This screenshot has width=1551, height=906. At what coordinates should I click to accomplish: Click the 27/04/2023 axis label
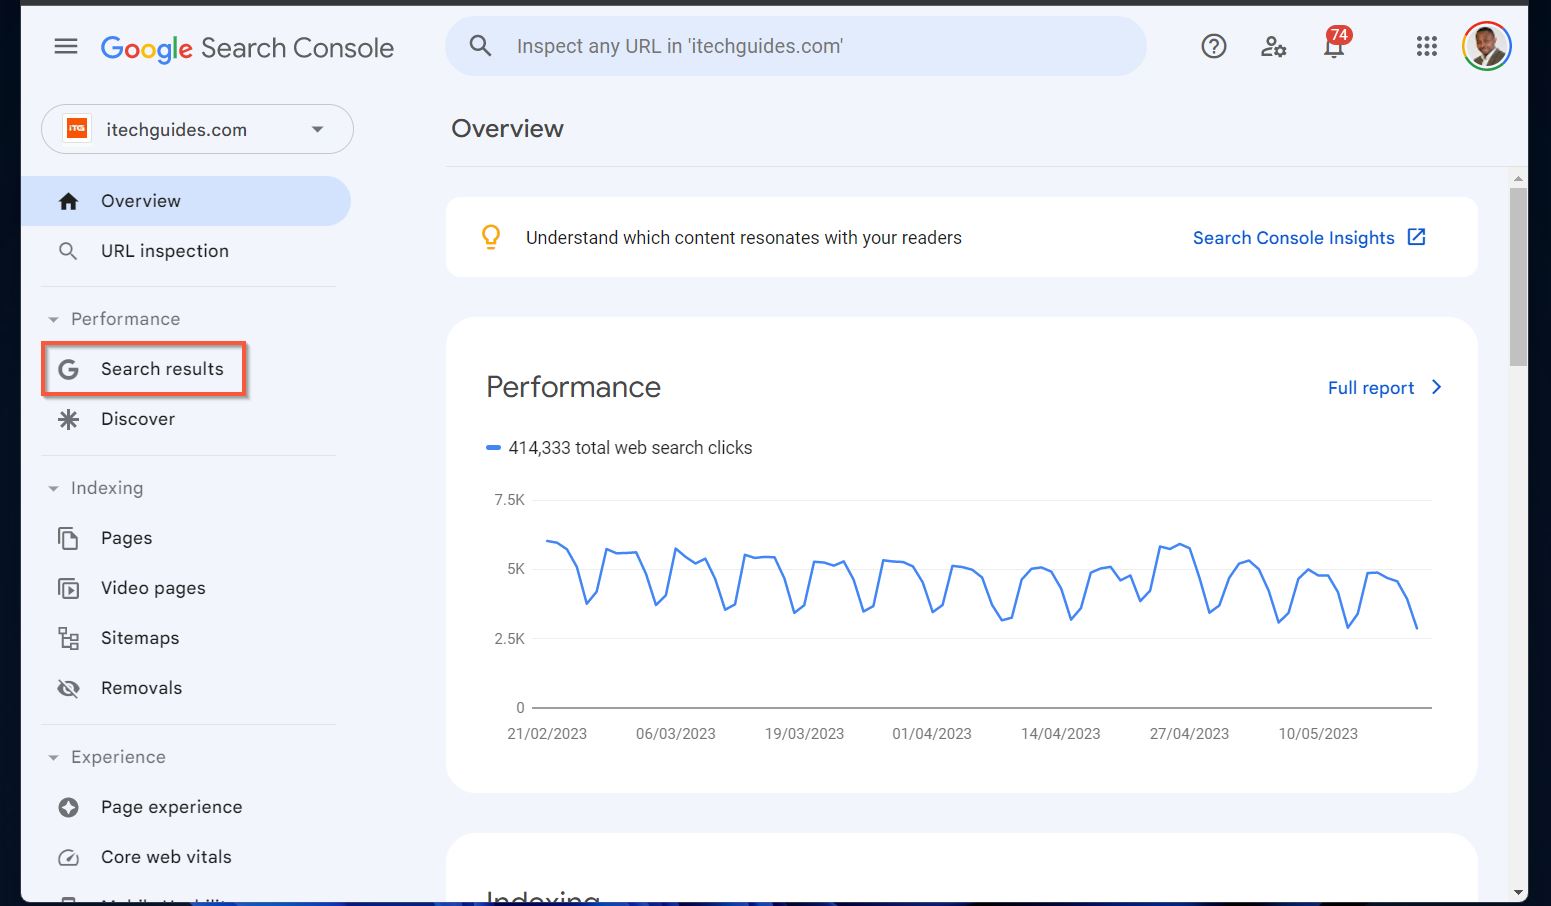[x=1189, y=734]
